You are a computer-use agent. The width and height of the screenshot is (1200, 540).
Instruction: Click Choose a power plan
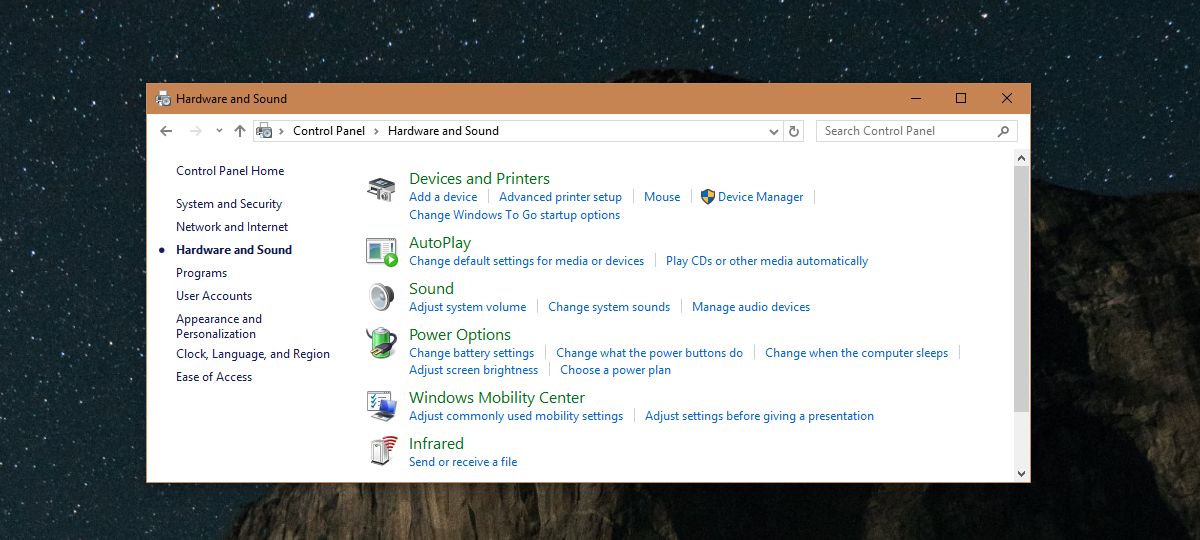click(615, 370)
